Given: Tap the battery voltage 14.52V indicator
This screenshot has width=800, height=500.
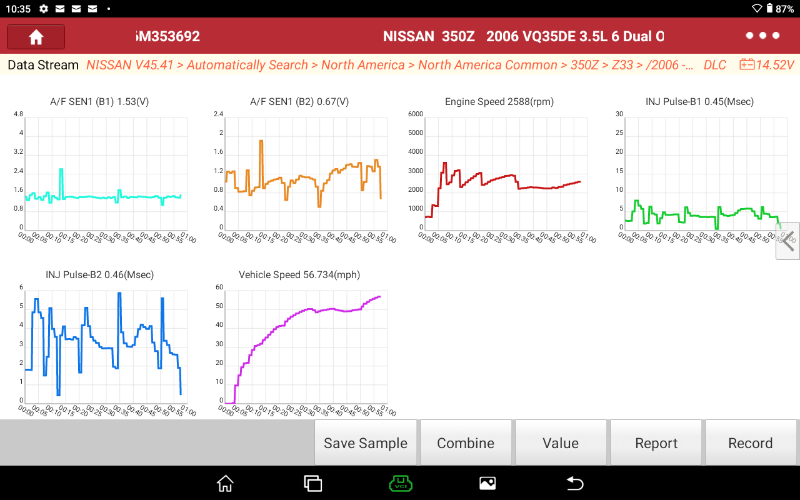Looking at the screenshot, I should 767,65.
